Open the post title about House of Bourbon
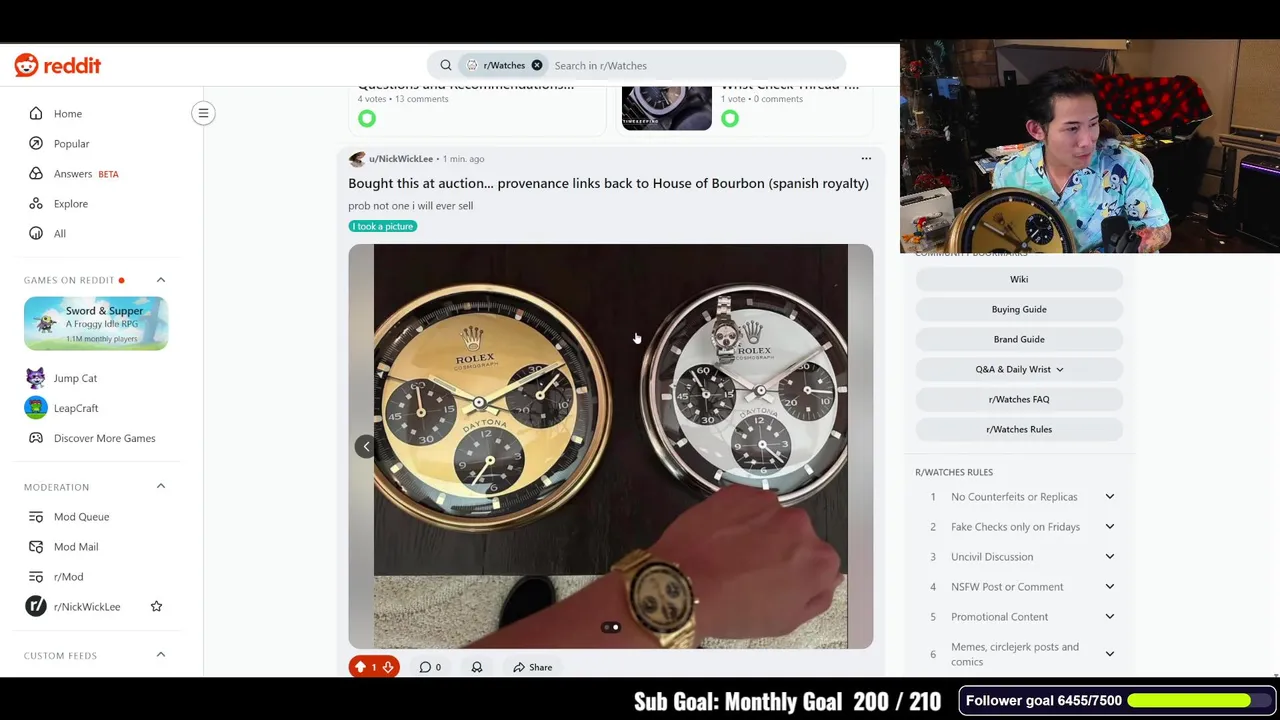The width and height of the screenshot is (1280, 720). [x=608, y=184]
